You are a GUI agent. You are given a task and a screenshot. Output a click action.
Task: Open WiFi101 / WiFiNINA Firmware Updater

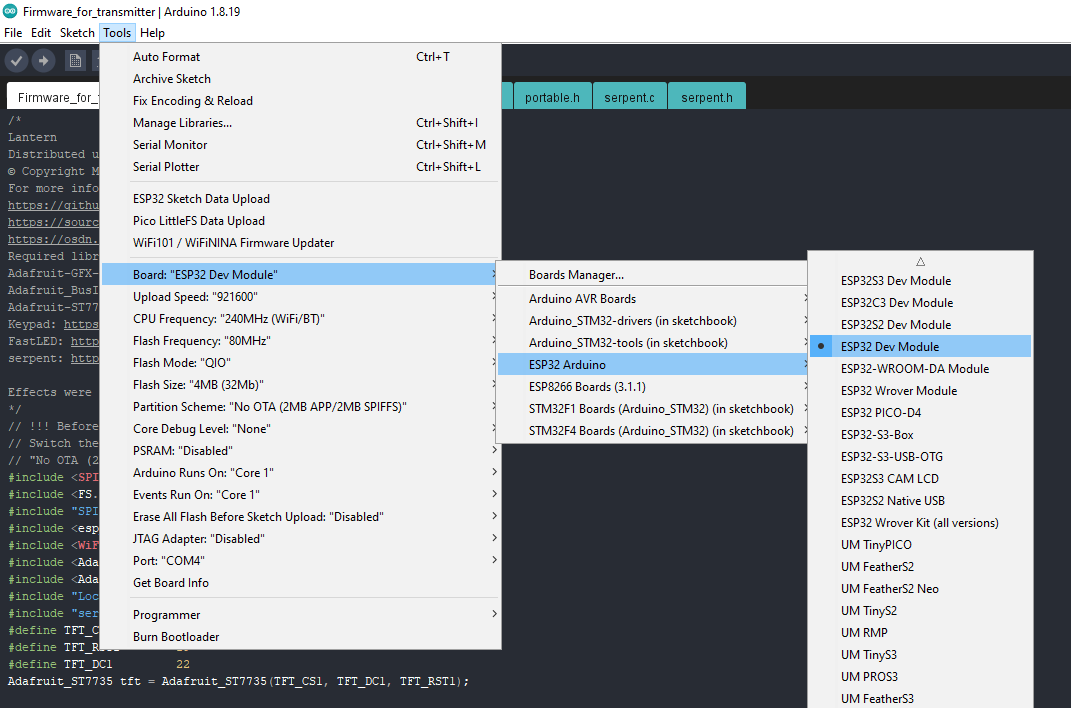(301, 242)
